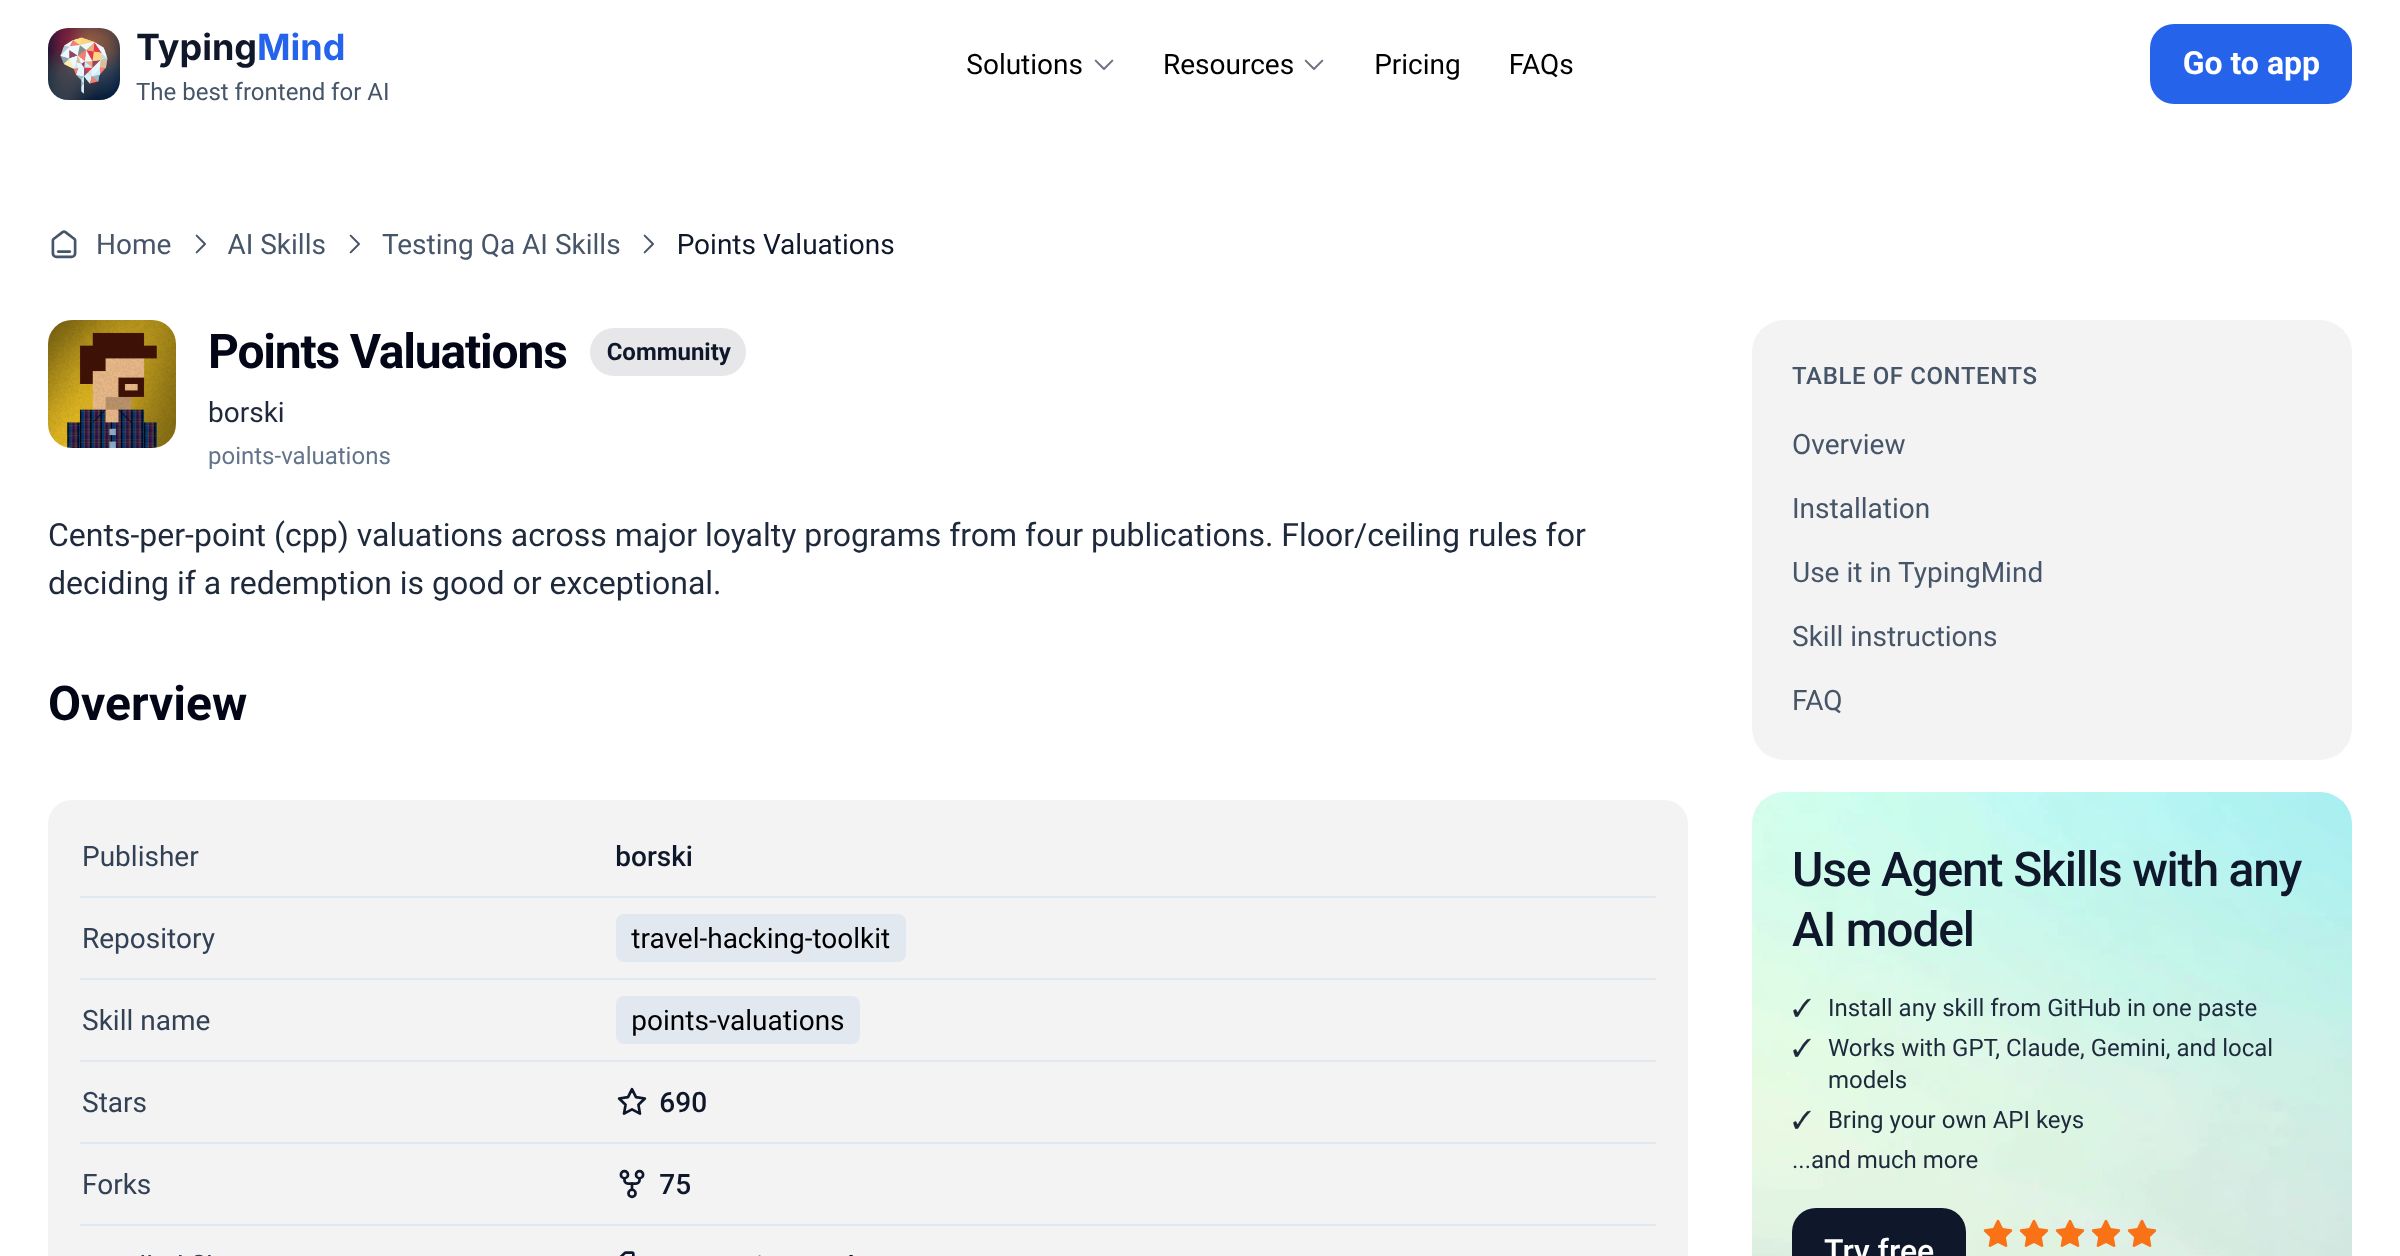Screen dimensions: 2400x1256
Task: Jump to Overview in table of contents
Action: point(1848,445)
